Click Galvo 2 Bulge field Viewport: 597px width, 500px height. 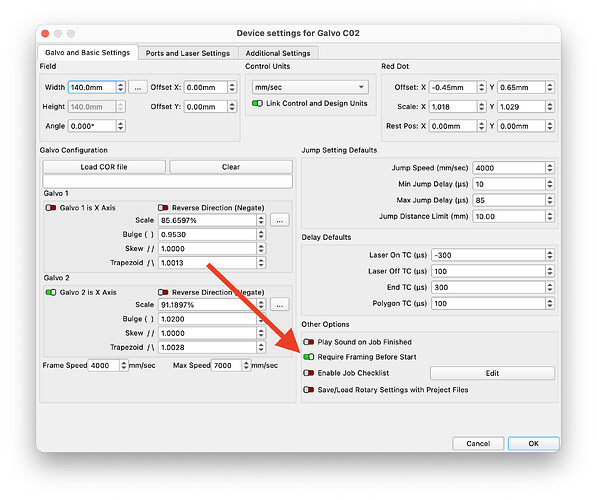(208, 319)
